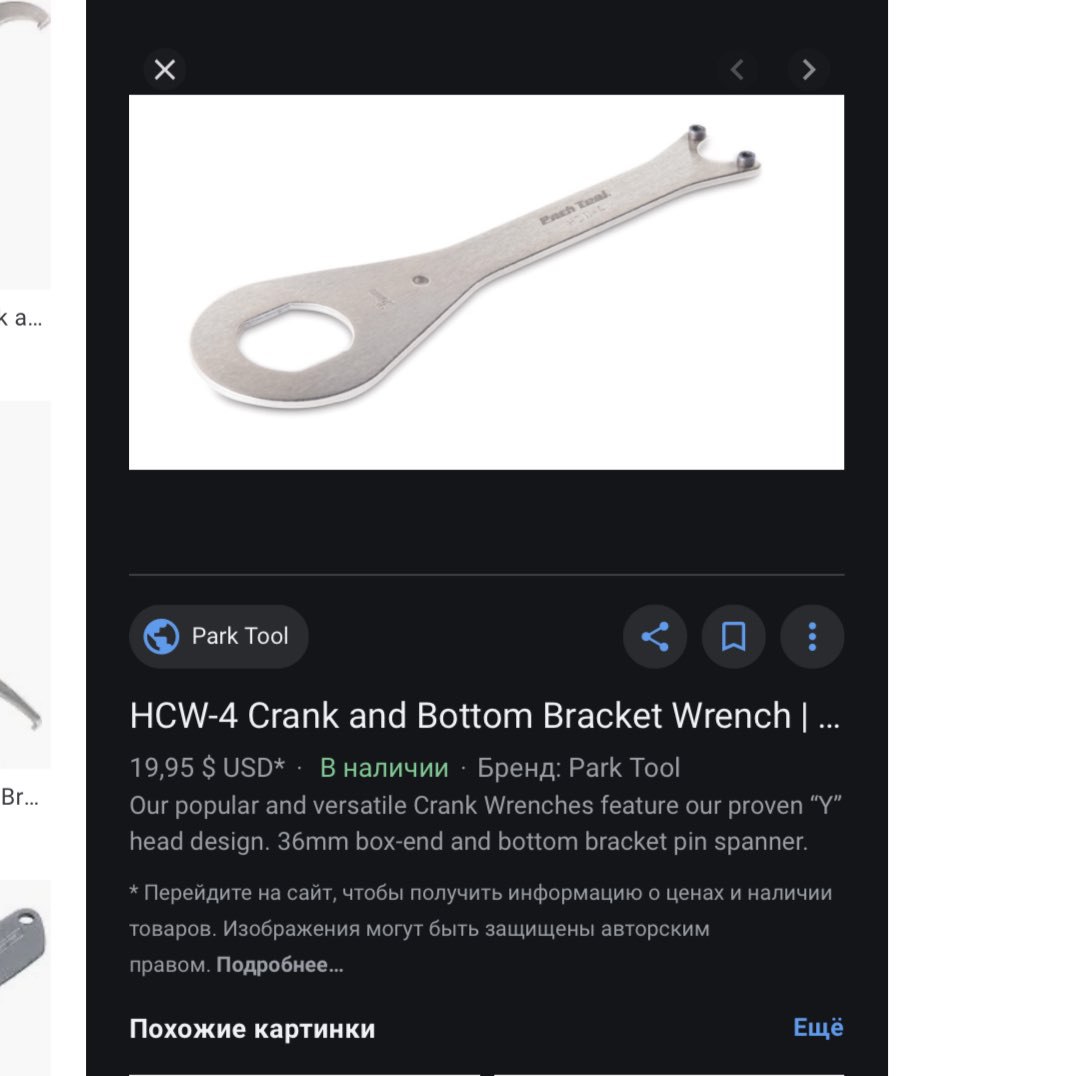Open HCW-4 Crank and Bottom Bracket Wrench title
1076x1076 pixels.
485,716
